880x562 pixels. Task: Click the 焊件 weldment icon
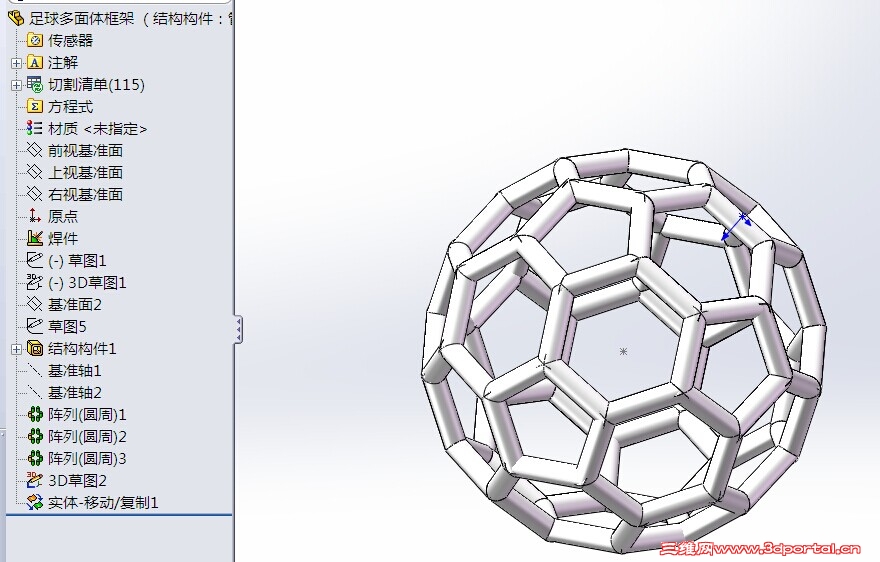click(35, 238)
